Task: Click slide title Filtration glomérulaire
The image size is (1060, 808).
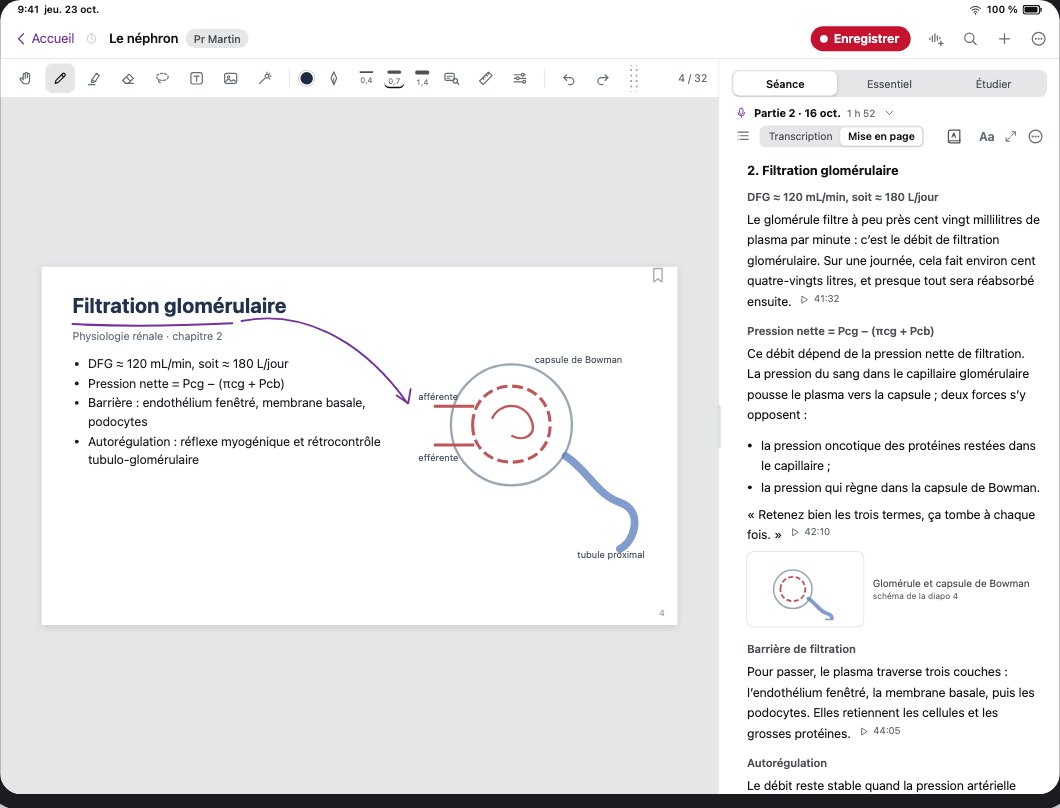Action: click(x=179, y=306)
